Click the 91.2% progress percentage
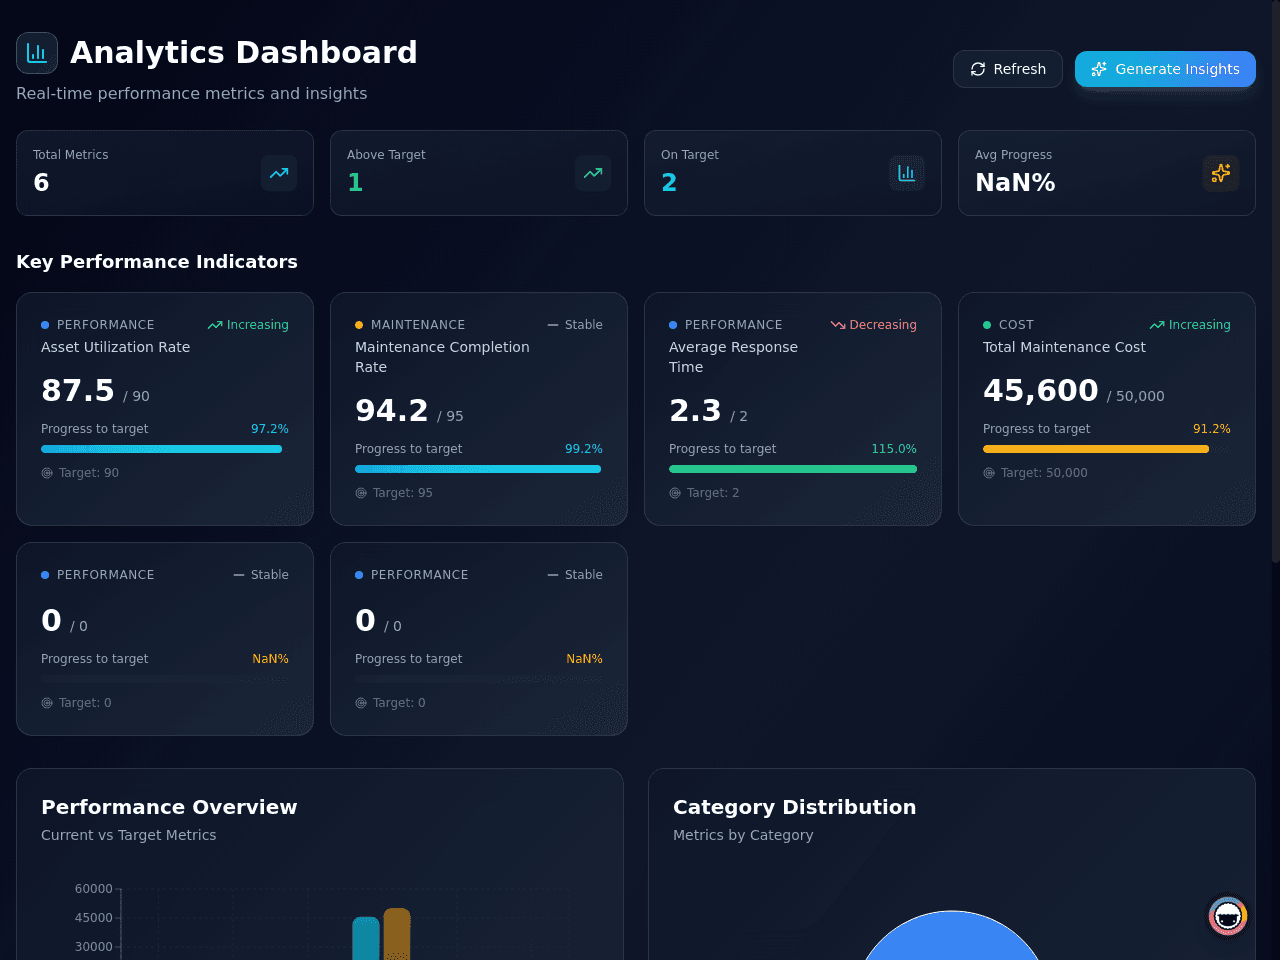This screenshot has height=960, width=1280. [x=1212, y=429]
